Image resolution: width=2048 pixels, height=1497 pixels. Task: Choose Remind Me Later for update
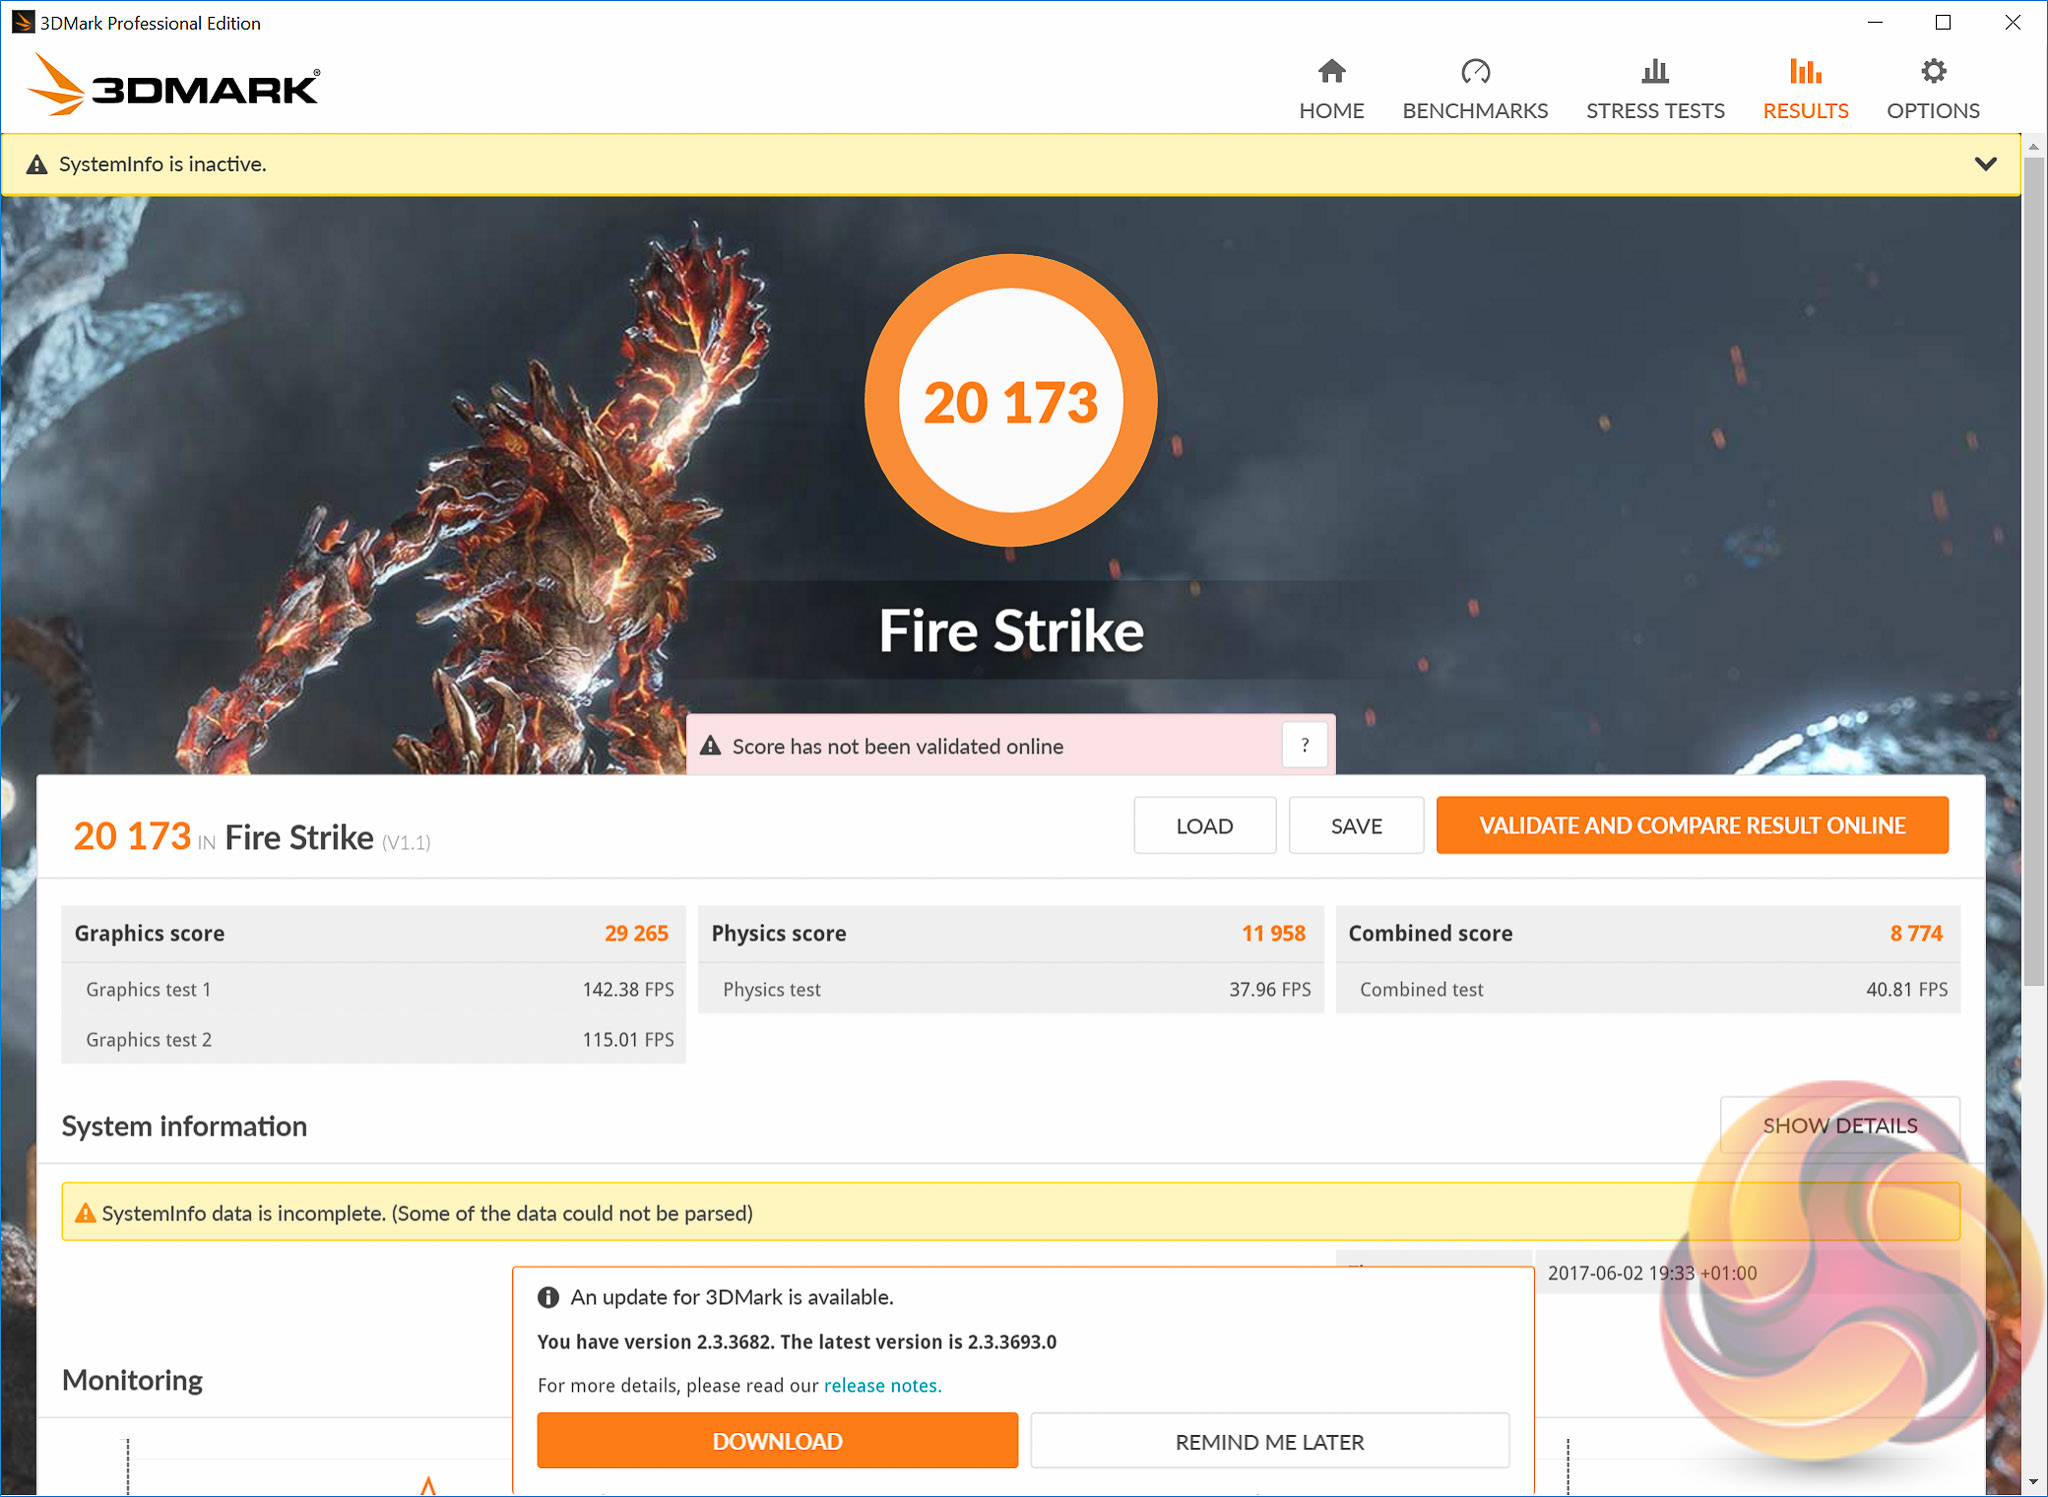click(x=1269, y=1441)
